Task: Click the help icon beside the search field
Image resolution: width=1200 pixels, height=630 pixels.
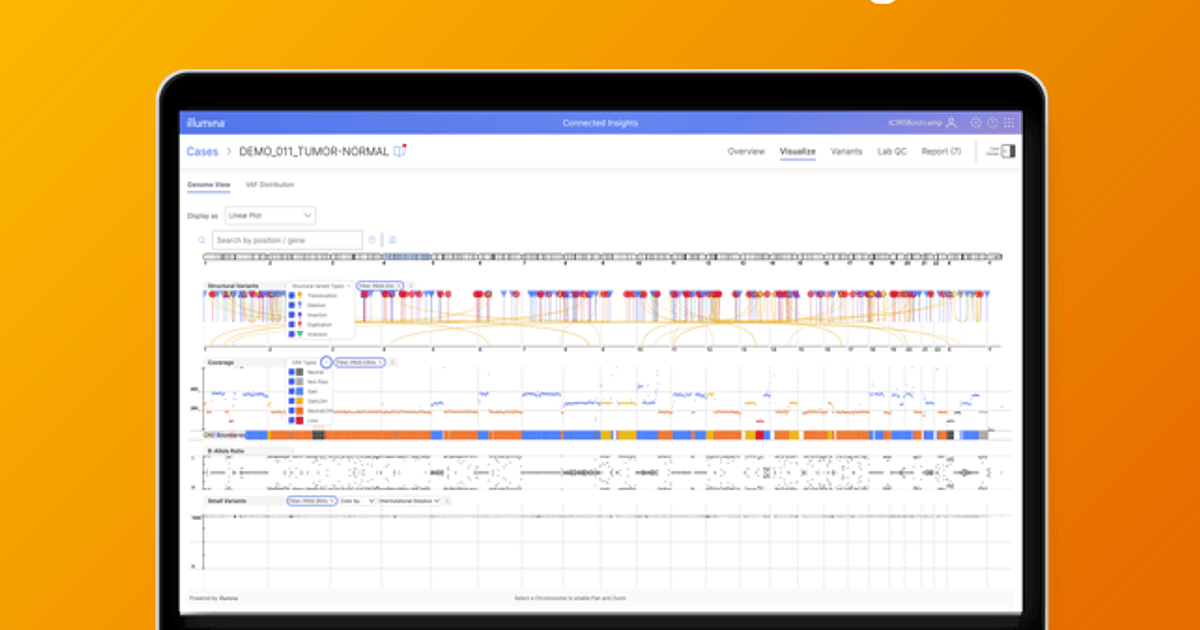Action: (x=371, y=239)
